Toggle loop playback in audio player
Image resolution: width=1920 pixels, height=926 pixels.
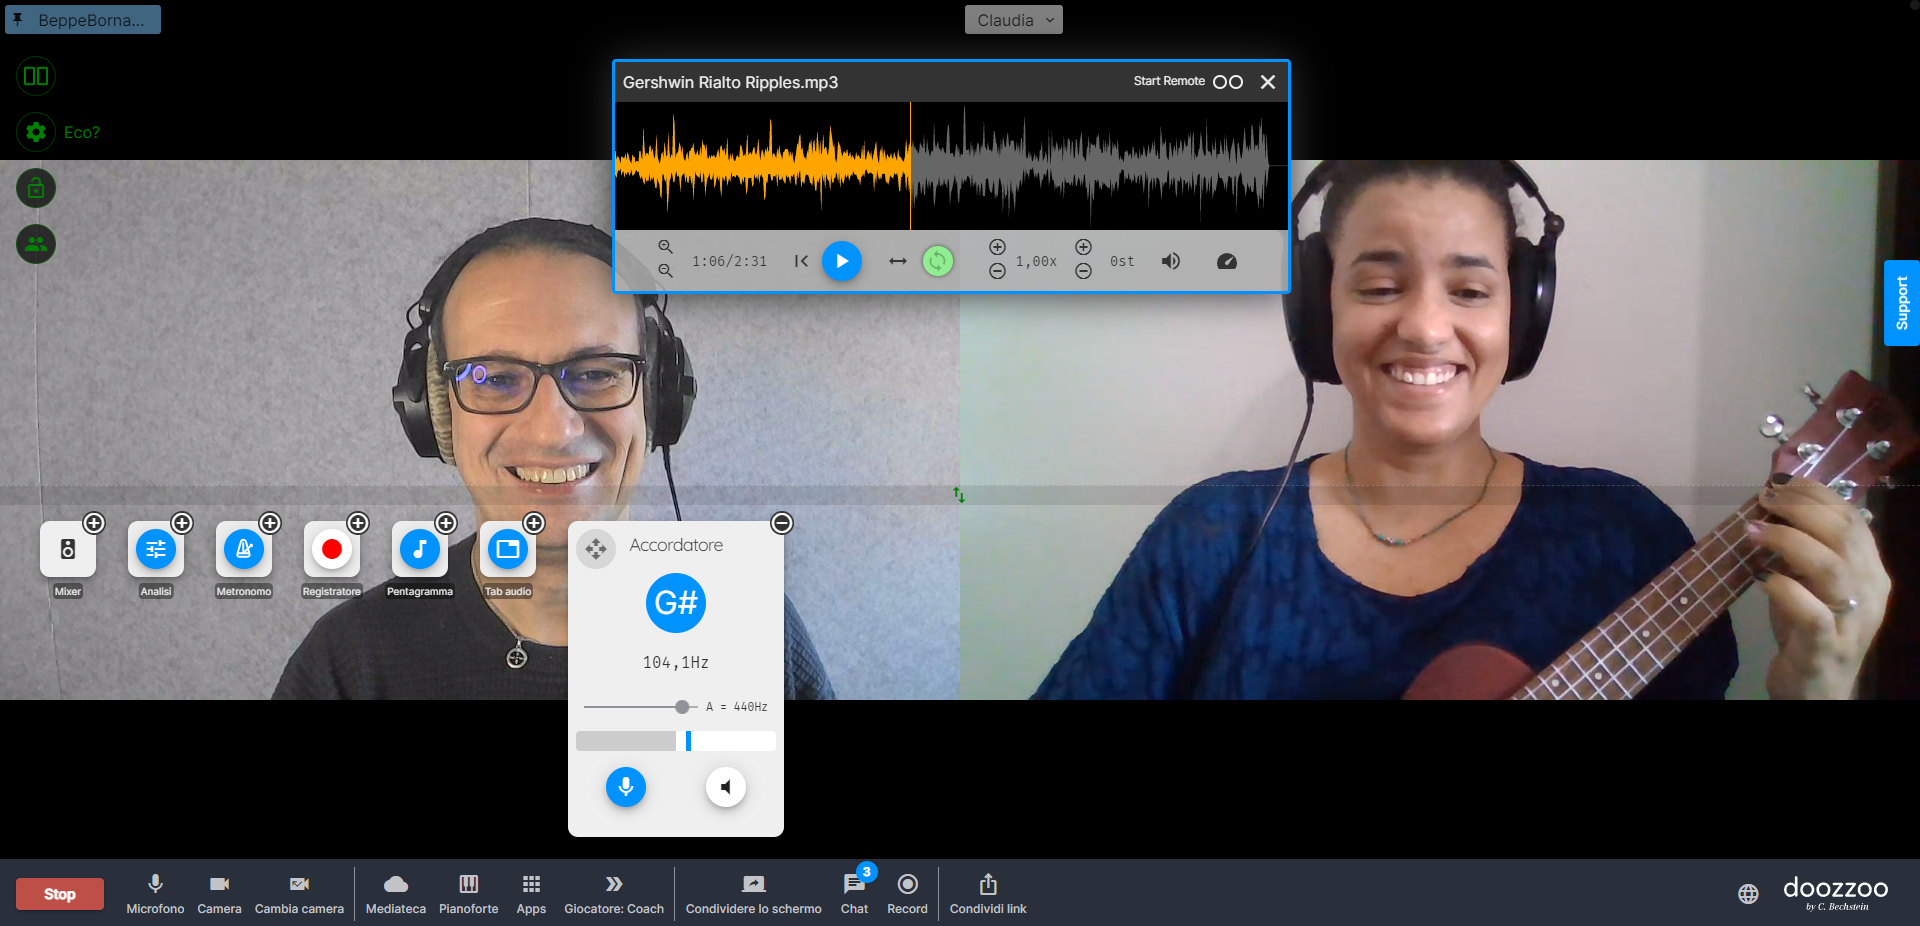937,261
